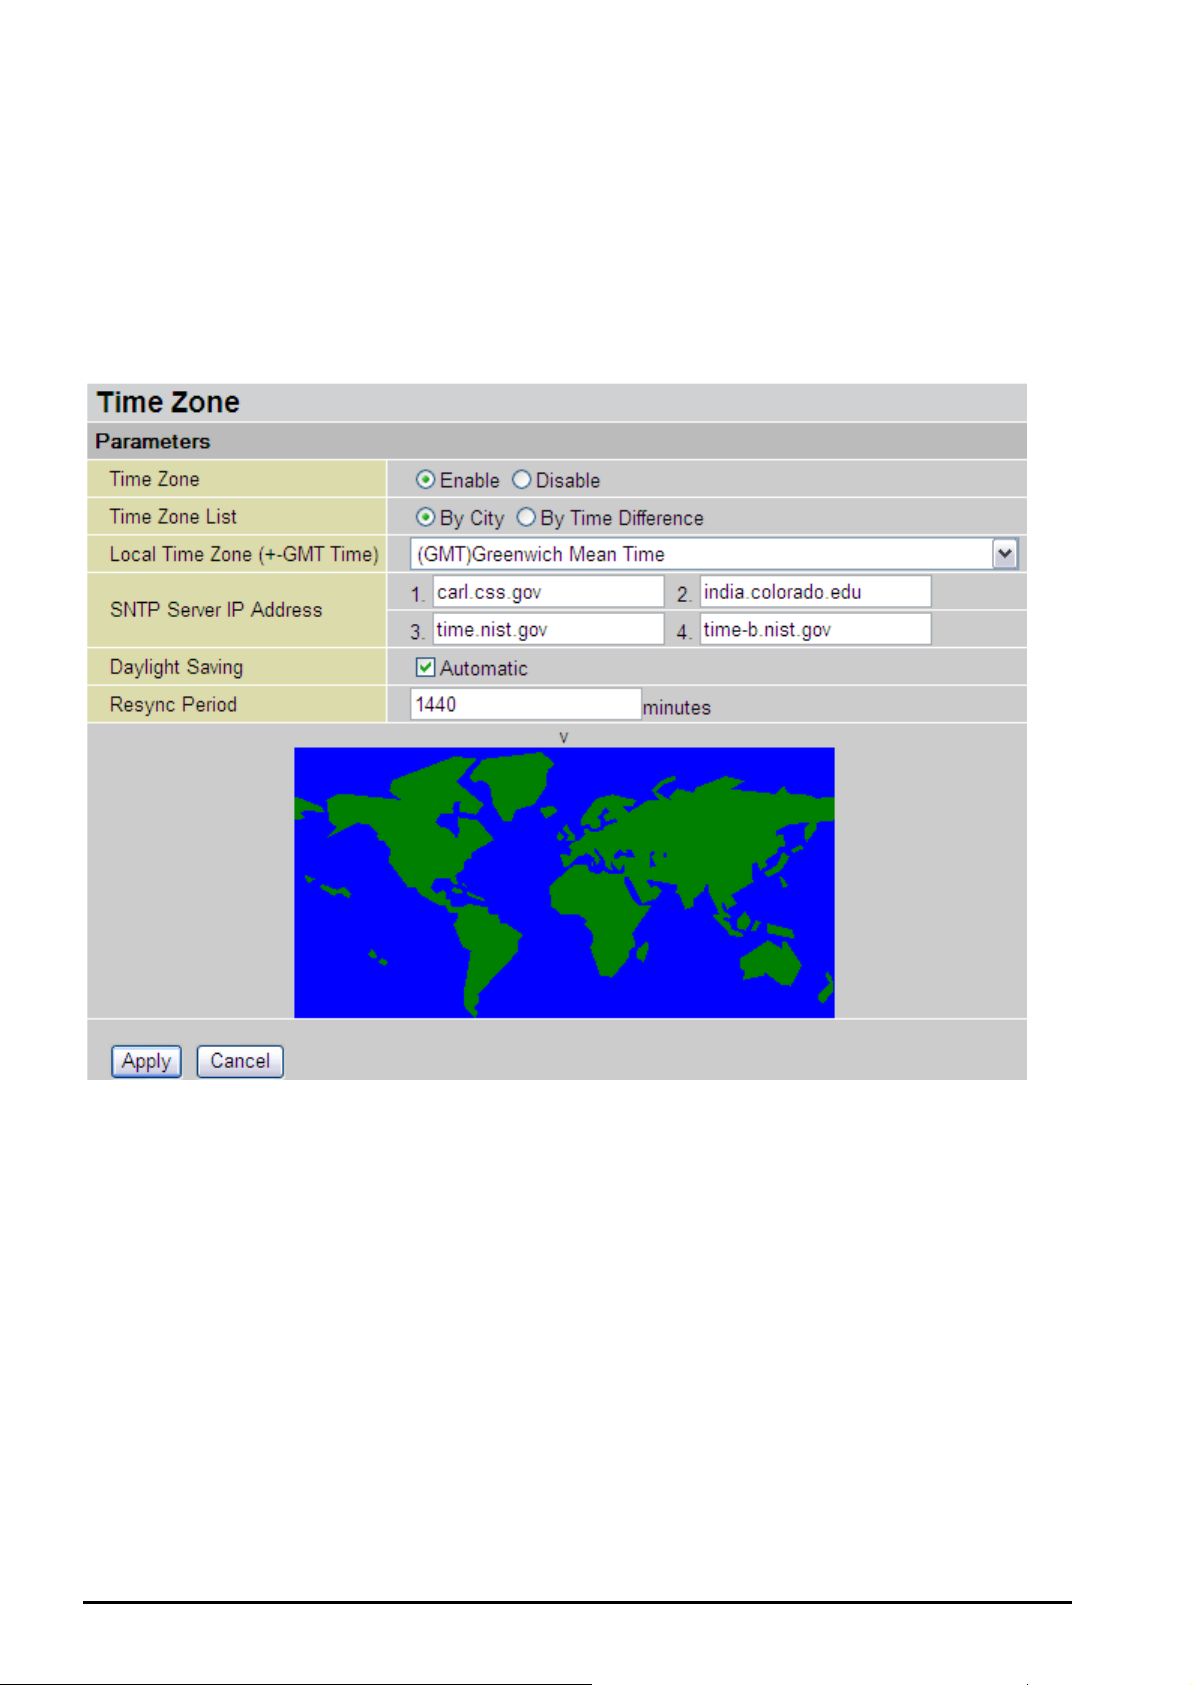This screenshot has height=1685, width=1191.
Task: Click SNTP server field containing time.nist.gov
Action: 548,629
